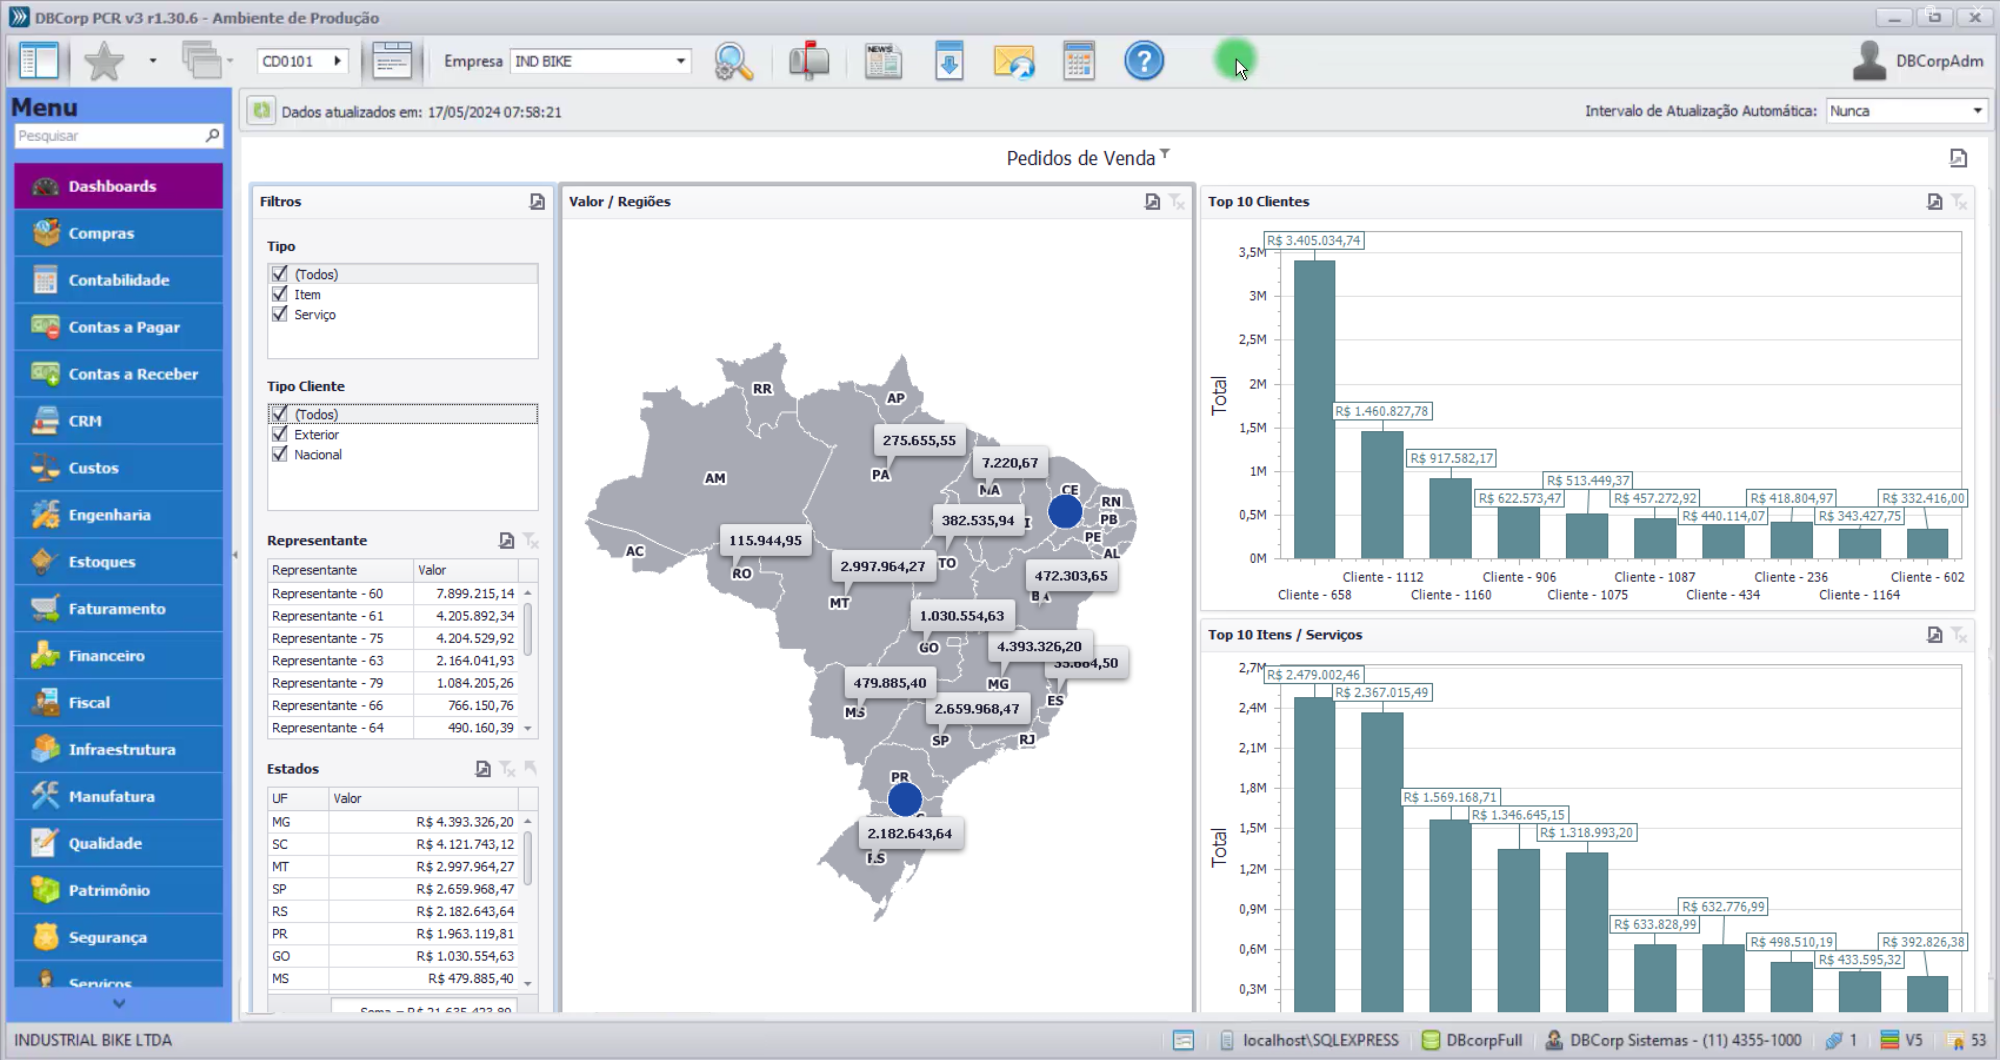The height and width of the screenshot is (1060, 2000).
Task: Toggle the (Todos) checkbox under Tipo
Action: (x=279, y=273)
